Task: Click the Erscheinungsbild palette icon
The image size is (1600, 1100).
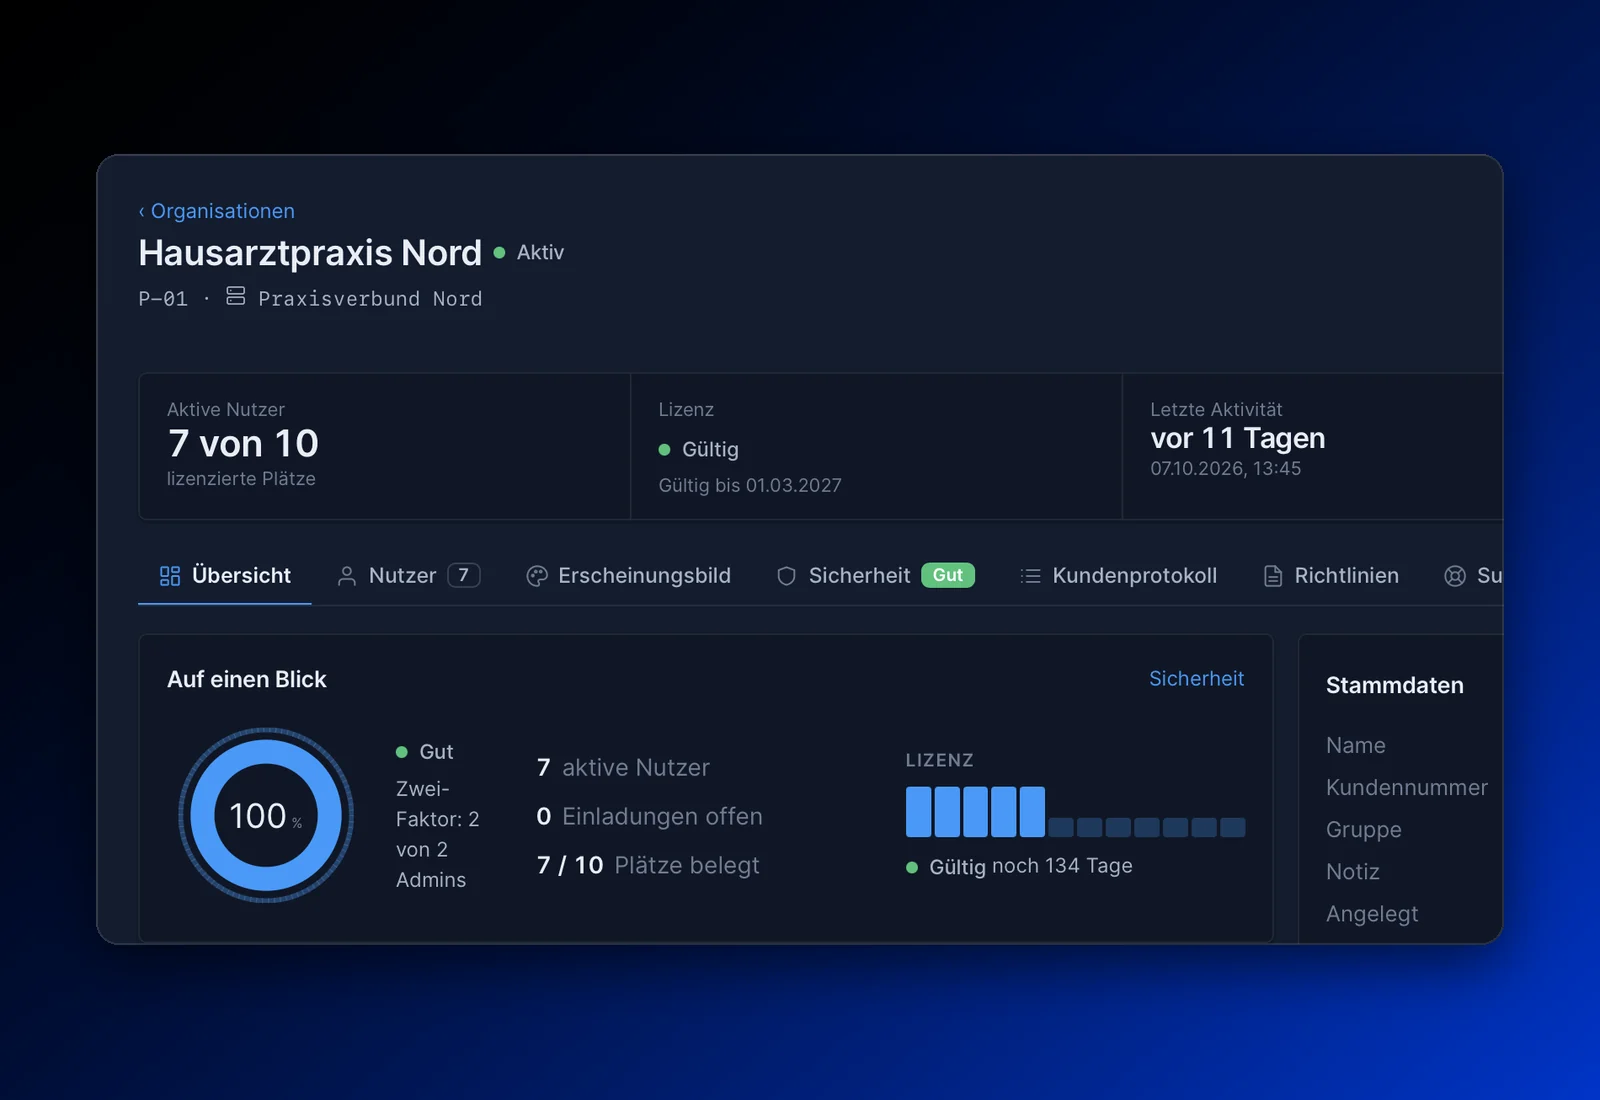Action: pyautogui.click(x=537, y=576)
